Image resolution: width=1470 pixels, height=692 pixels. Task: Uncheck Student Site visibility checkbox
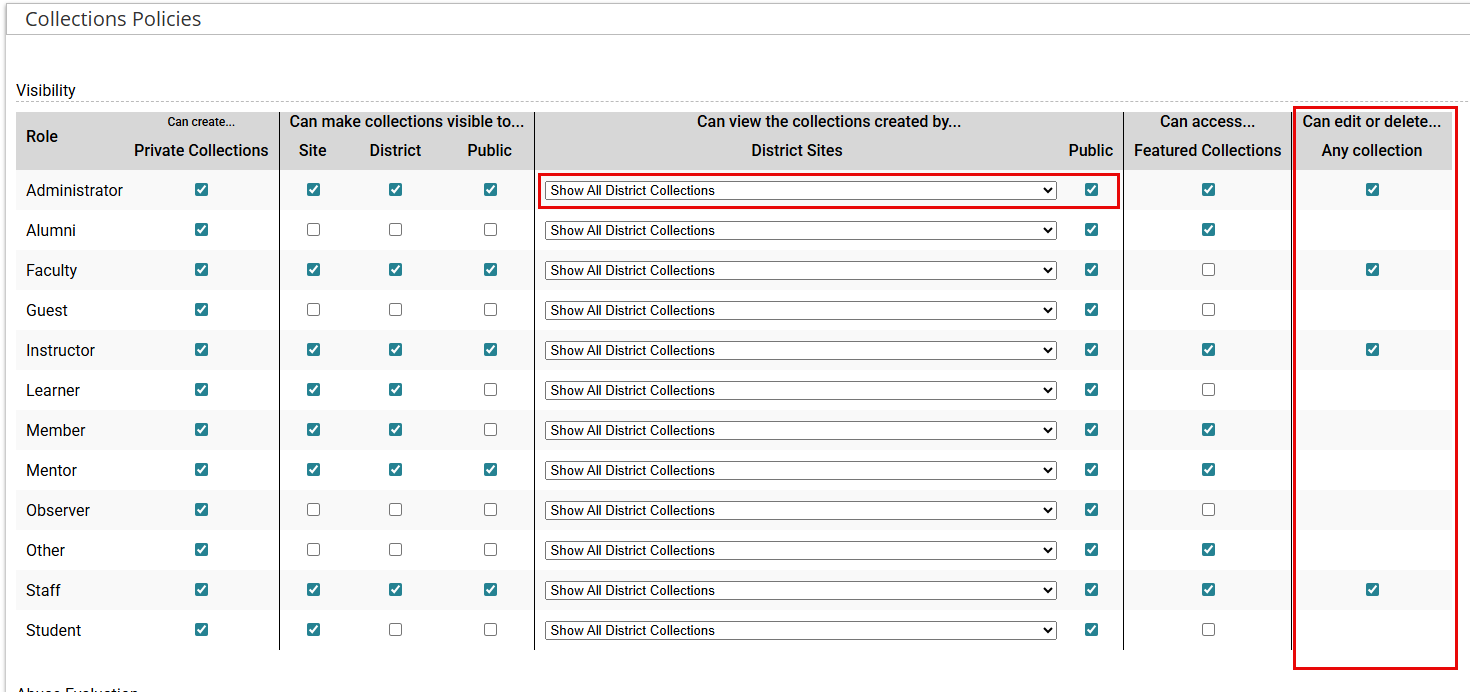coord(314,630)
